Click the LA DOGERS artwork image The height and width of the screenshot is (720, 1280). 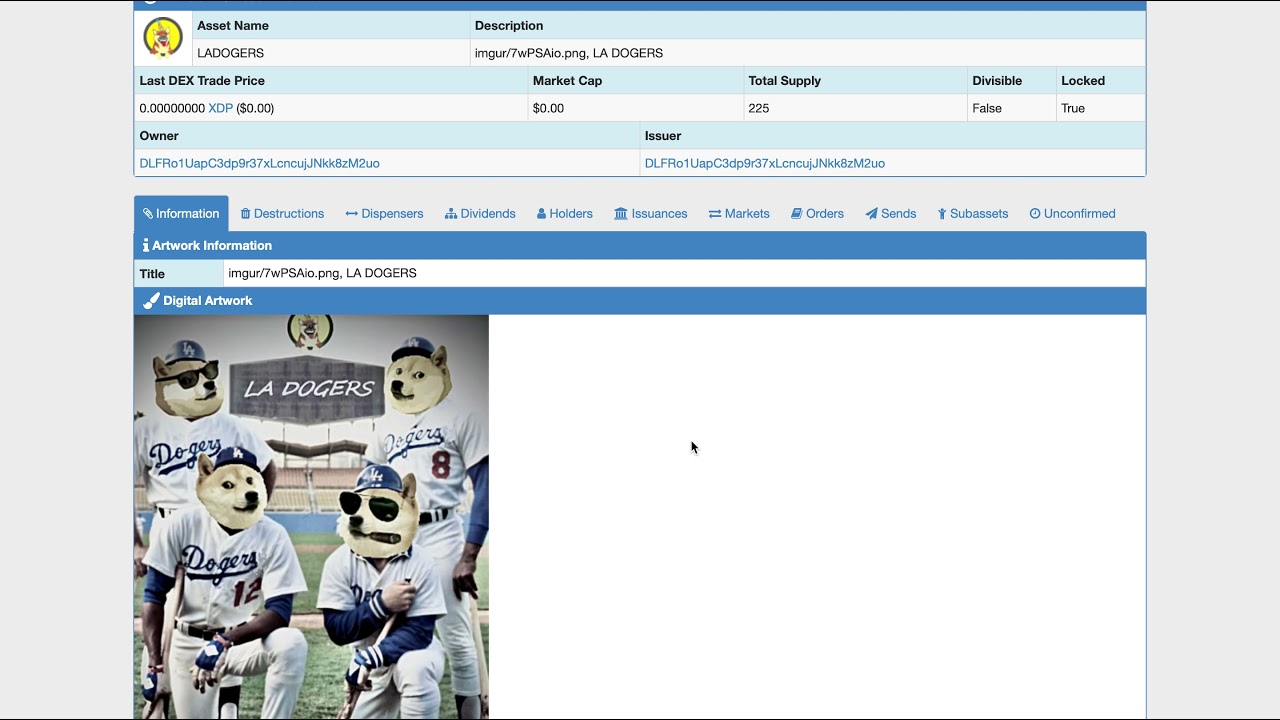[311, 516]
